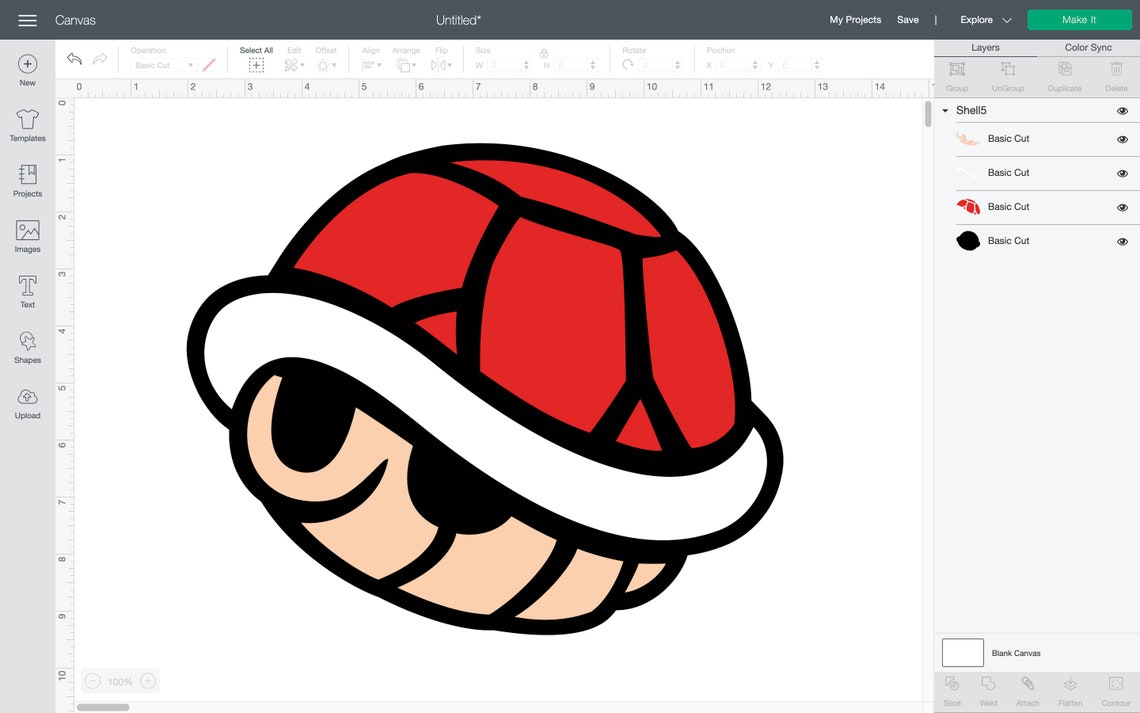Click the Save link
The width and height of the screenshot is (1140, 713).
(x=908, y=19)
